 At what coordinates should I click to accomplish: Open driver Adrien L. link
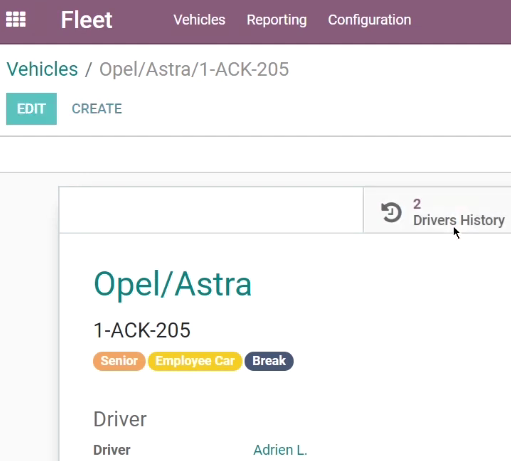coord(280,450)
